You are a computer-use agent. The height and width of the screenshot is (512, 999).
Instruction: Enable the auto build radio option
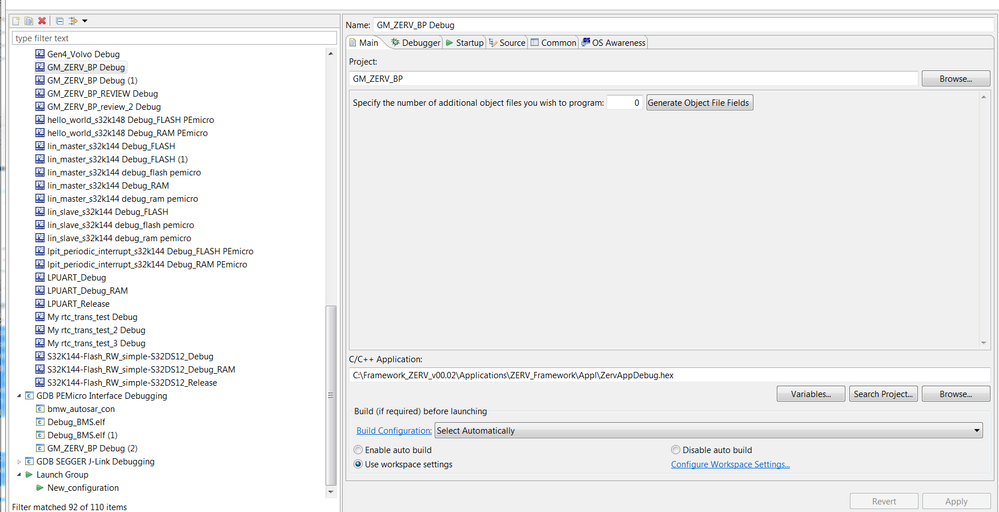click(x=360, y=450)
